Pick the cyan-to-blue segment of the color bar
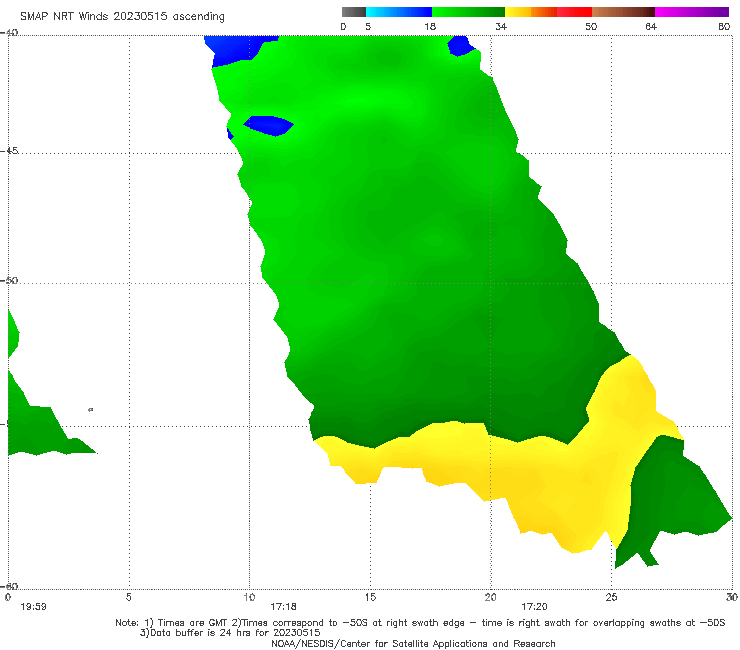Image resolution: width=740 pixels, height=650 pixels. pyautogui.click(x=399, y=12)
